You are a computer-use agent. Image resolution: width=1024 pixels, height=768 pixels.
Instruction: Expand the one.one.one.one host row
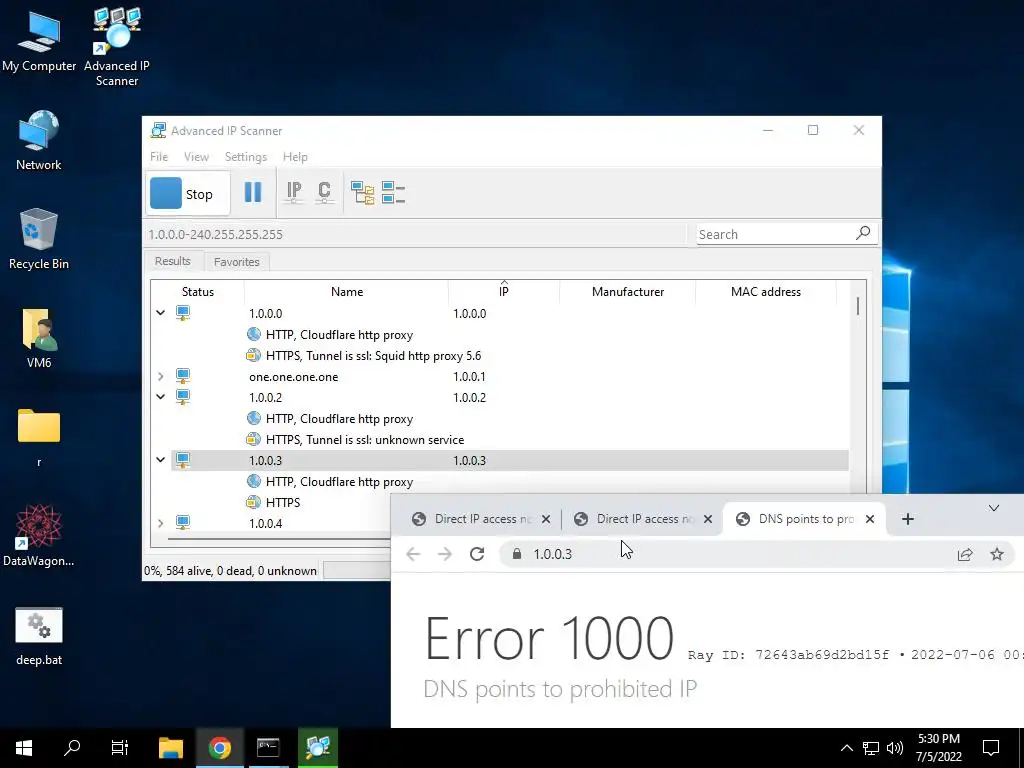pyautogui.click(x=161, y=376)
